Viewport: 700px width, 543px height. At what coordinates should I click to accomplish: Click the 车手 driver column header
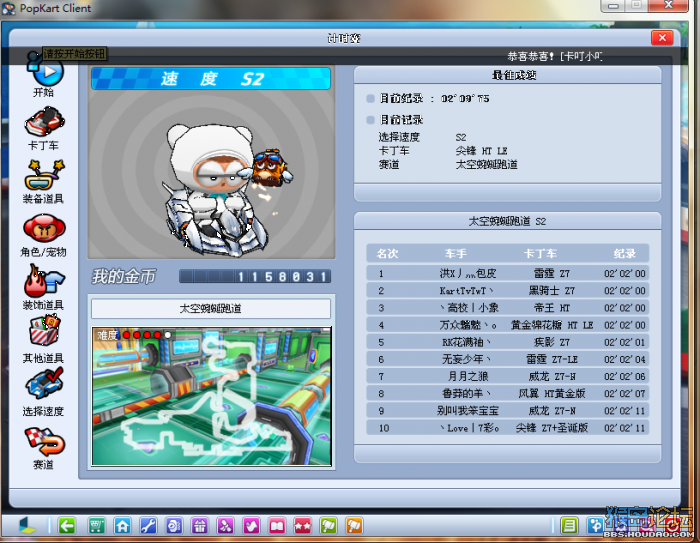pyautogui.click(x=456, y=254)
